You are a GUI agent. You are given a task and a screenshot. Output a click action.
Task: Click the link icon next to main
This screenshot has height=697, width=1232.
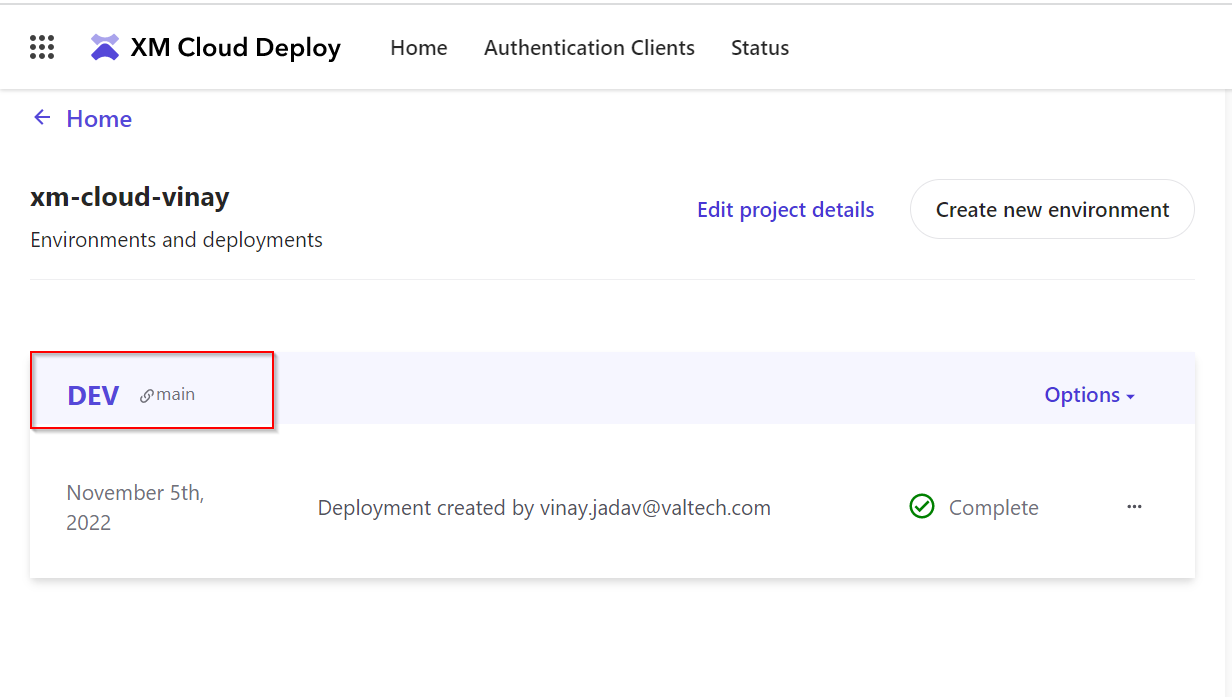147,395
